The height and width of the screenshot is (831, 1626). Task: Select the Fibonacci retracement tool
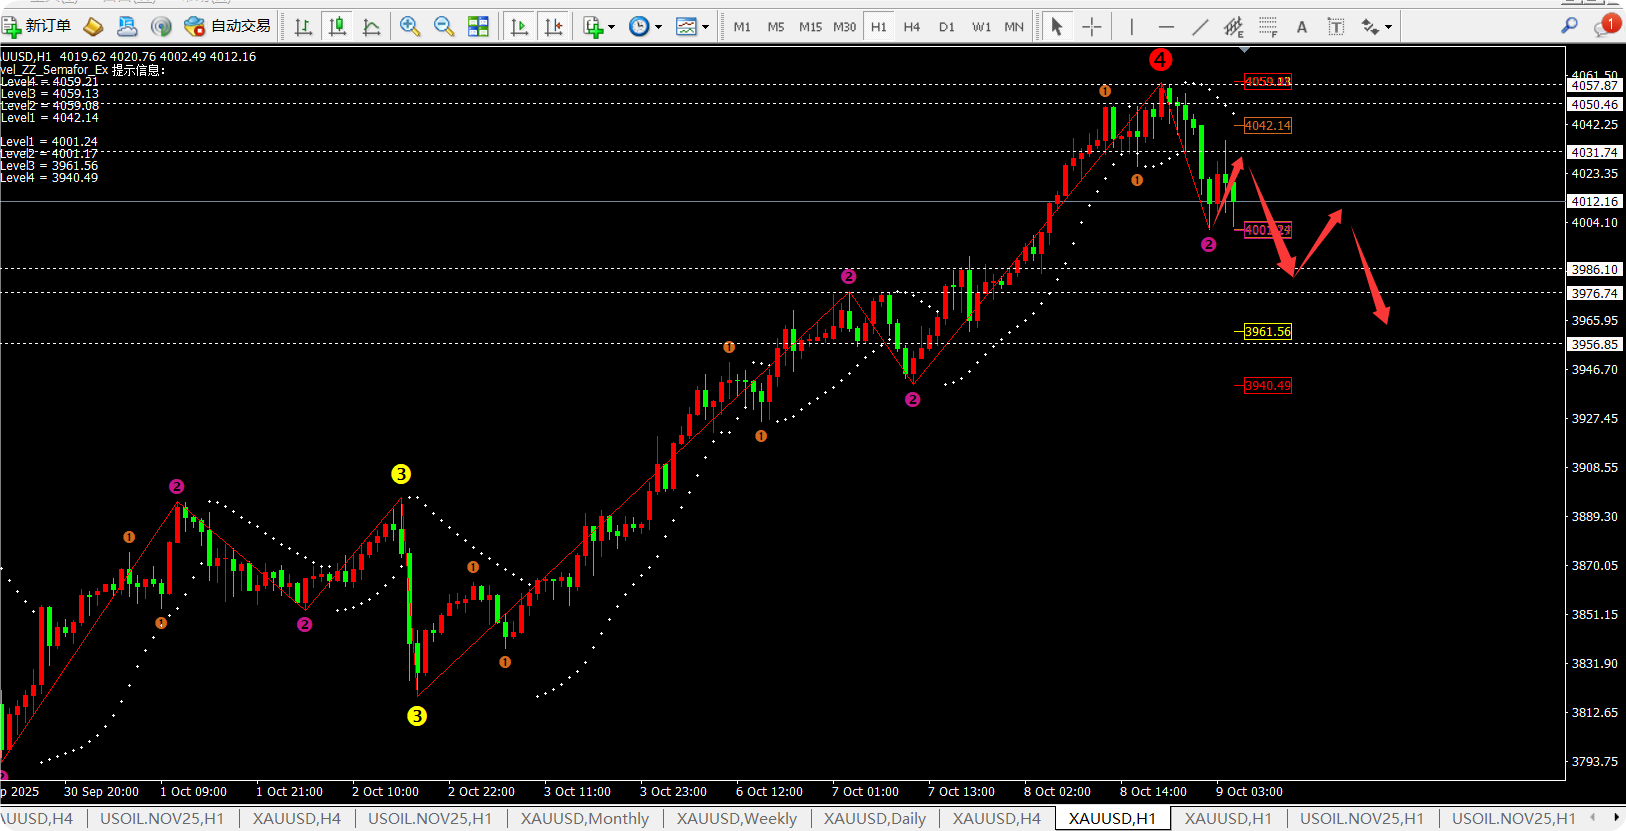1268,27
